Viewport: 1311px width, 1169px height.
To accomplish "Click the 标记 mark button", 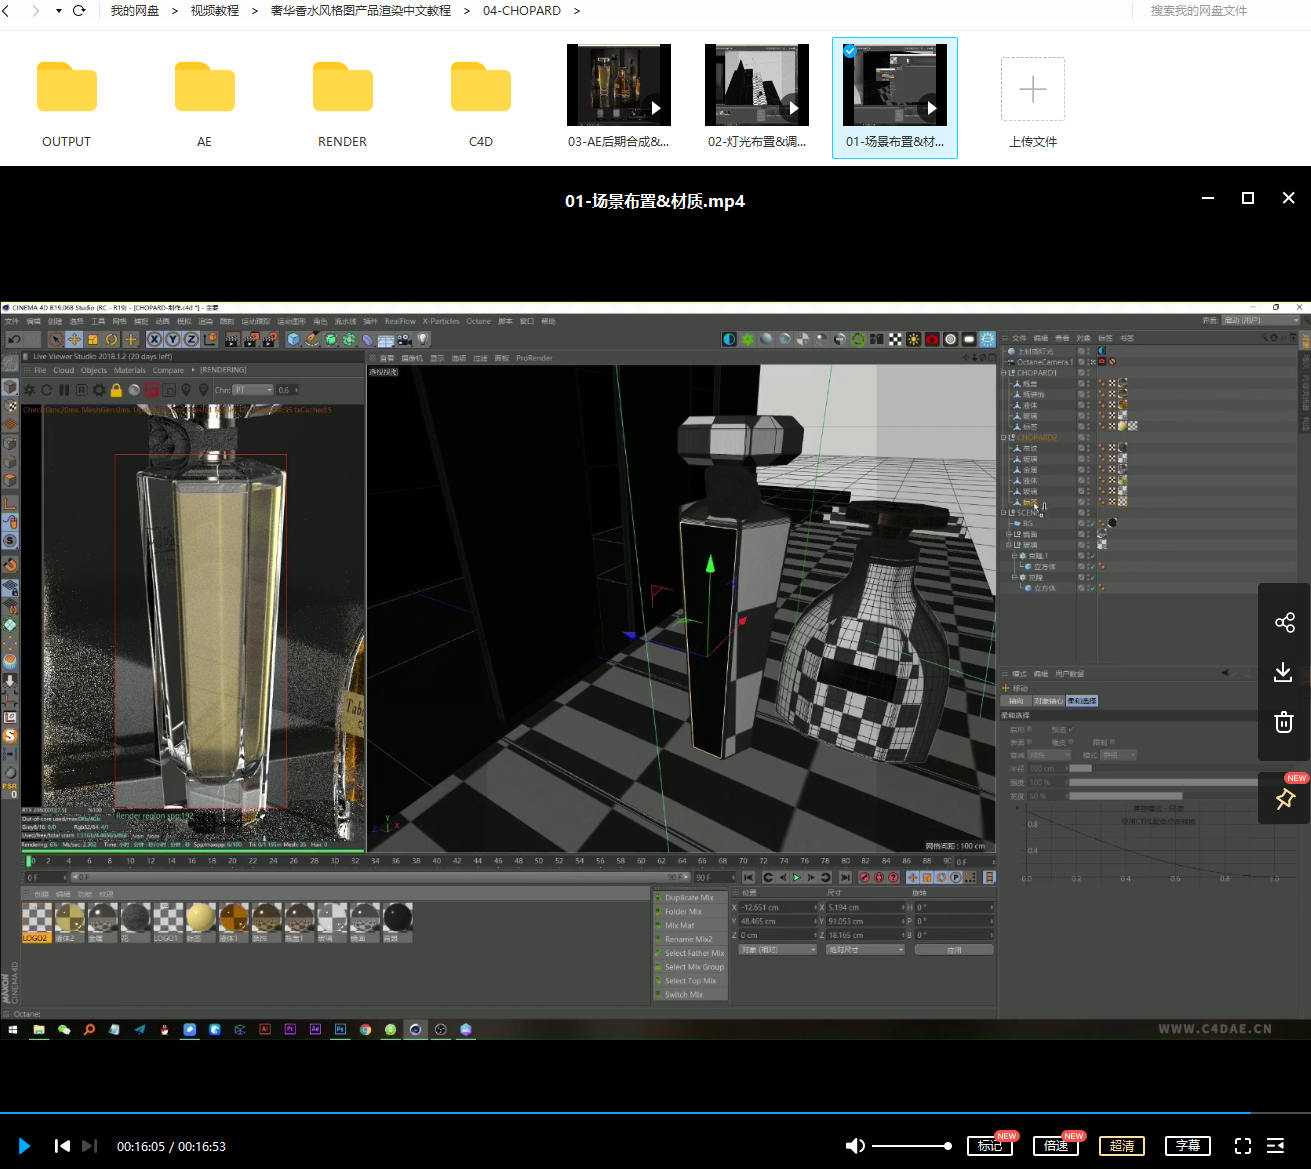I will (989, 1146).
